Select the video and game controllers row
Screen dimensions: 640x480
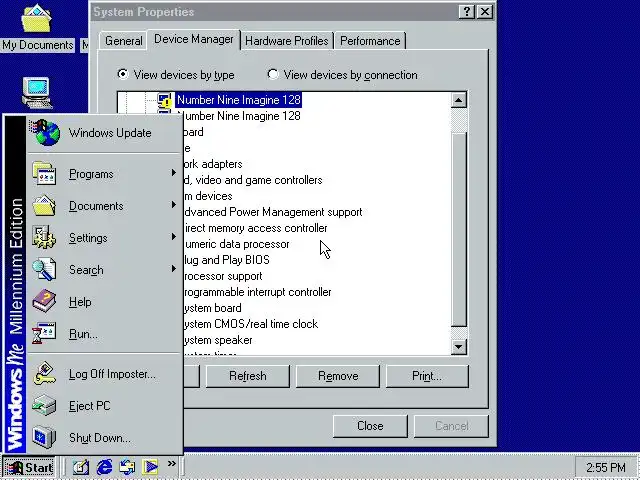click(252, 180)
